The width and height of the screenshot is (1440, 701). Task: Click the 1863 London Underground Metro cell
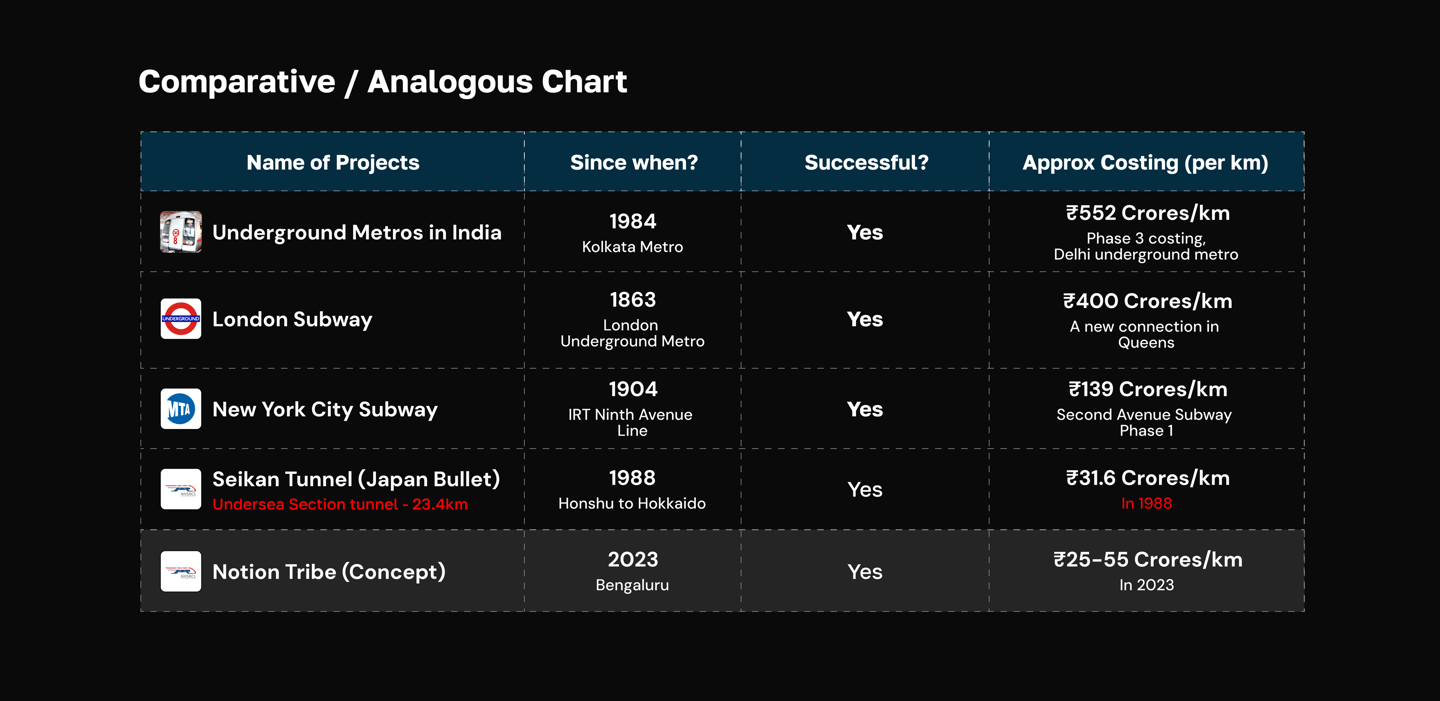coord(633,319)
